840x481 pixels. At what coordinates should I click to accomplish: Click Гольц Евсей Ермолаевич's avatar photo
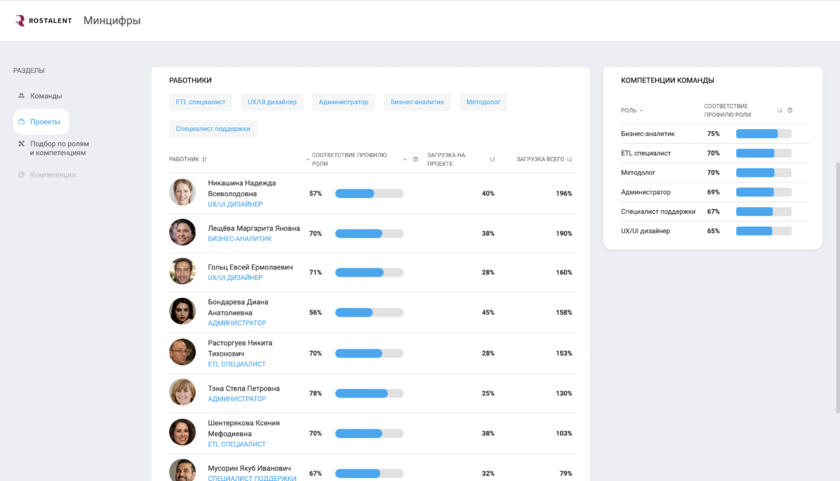coord(182,271)
